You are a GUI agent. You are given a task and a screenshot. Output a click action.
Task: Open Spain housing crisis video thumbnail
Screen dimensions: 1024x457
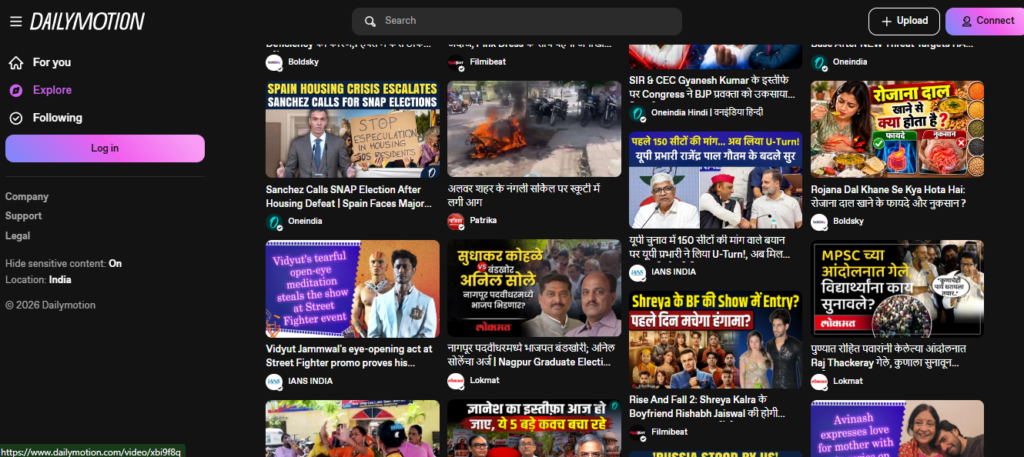point(353,129)
